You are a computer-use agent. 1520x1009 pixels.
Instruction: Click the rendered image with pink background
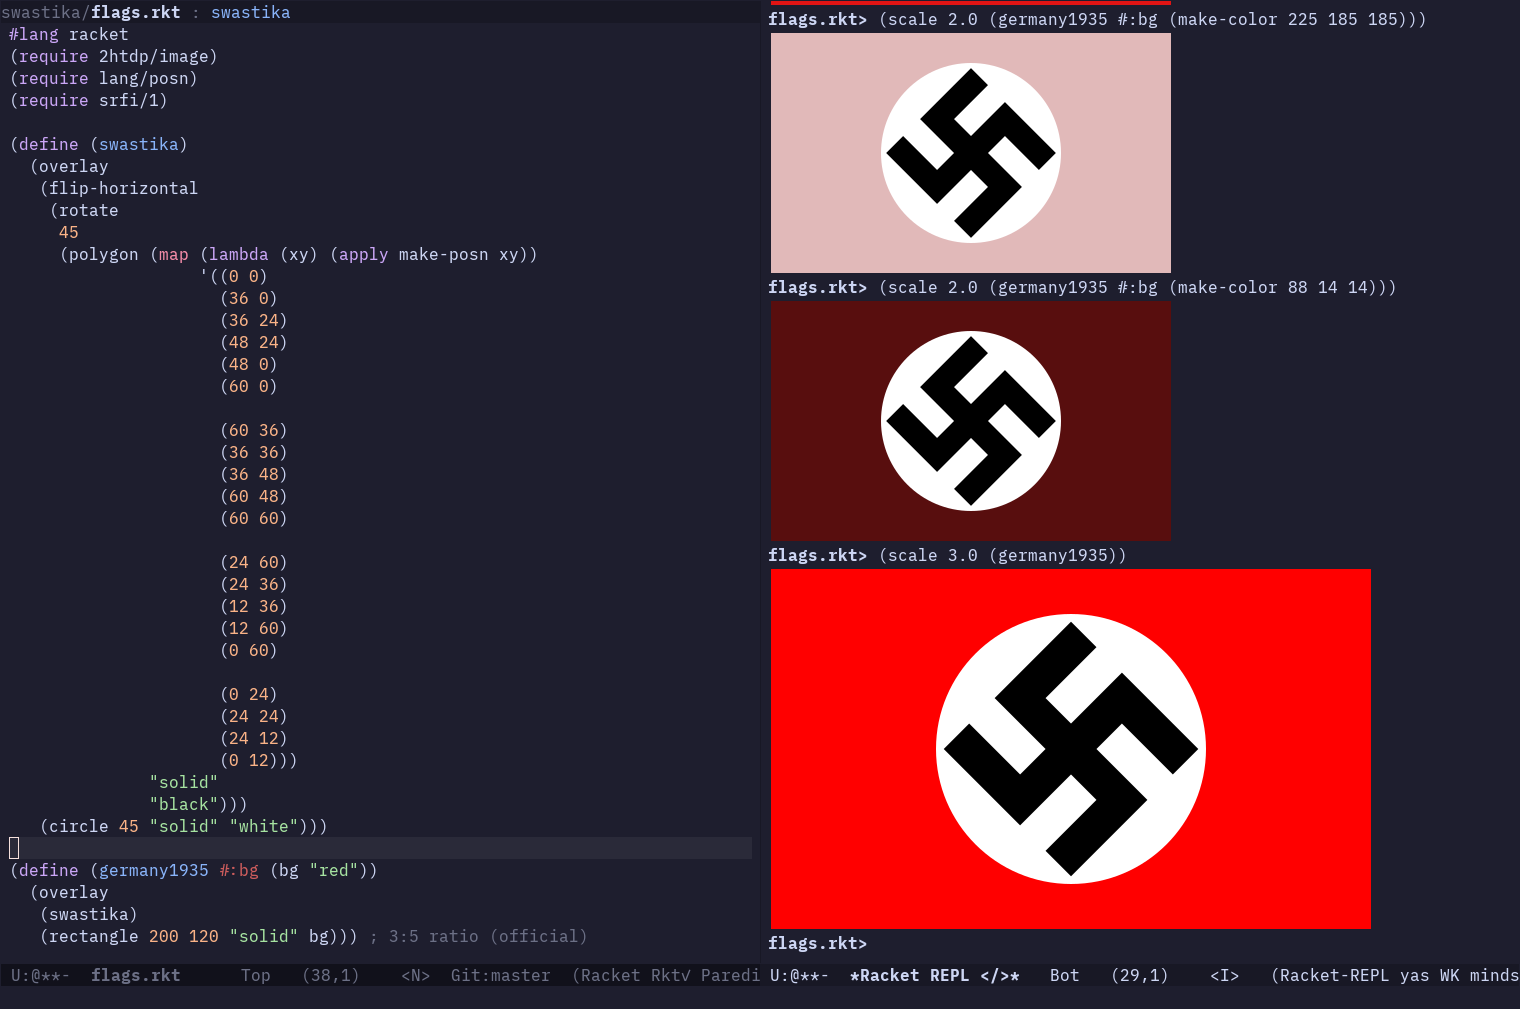[971, 153]
